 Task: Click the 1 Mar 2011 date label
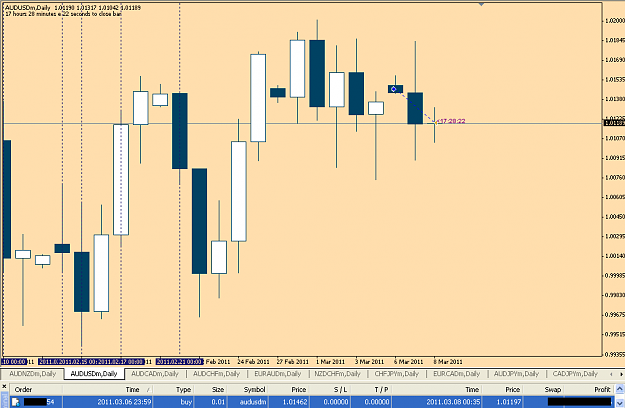330,362
